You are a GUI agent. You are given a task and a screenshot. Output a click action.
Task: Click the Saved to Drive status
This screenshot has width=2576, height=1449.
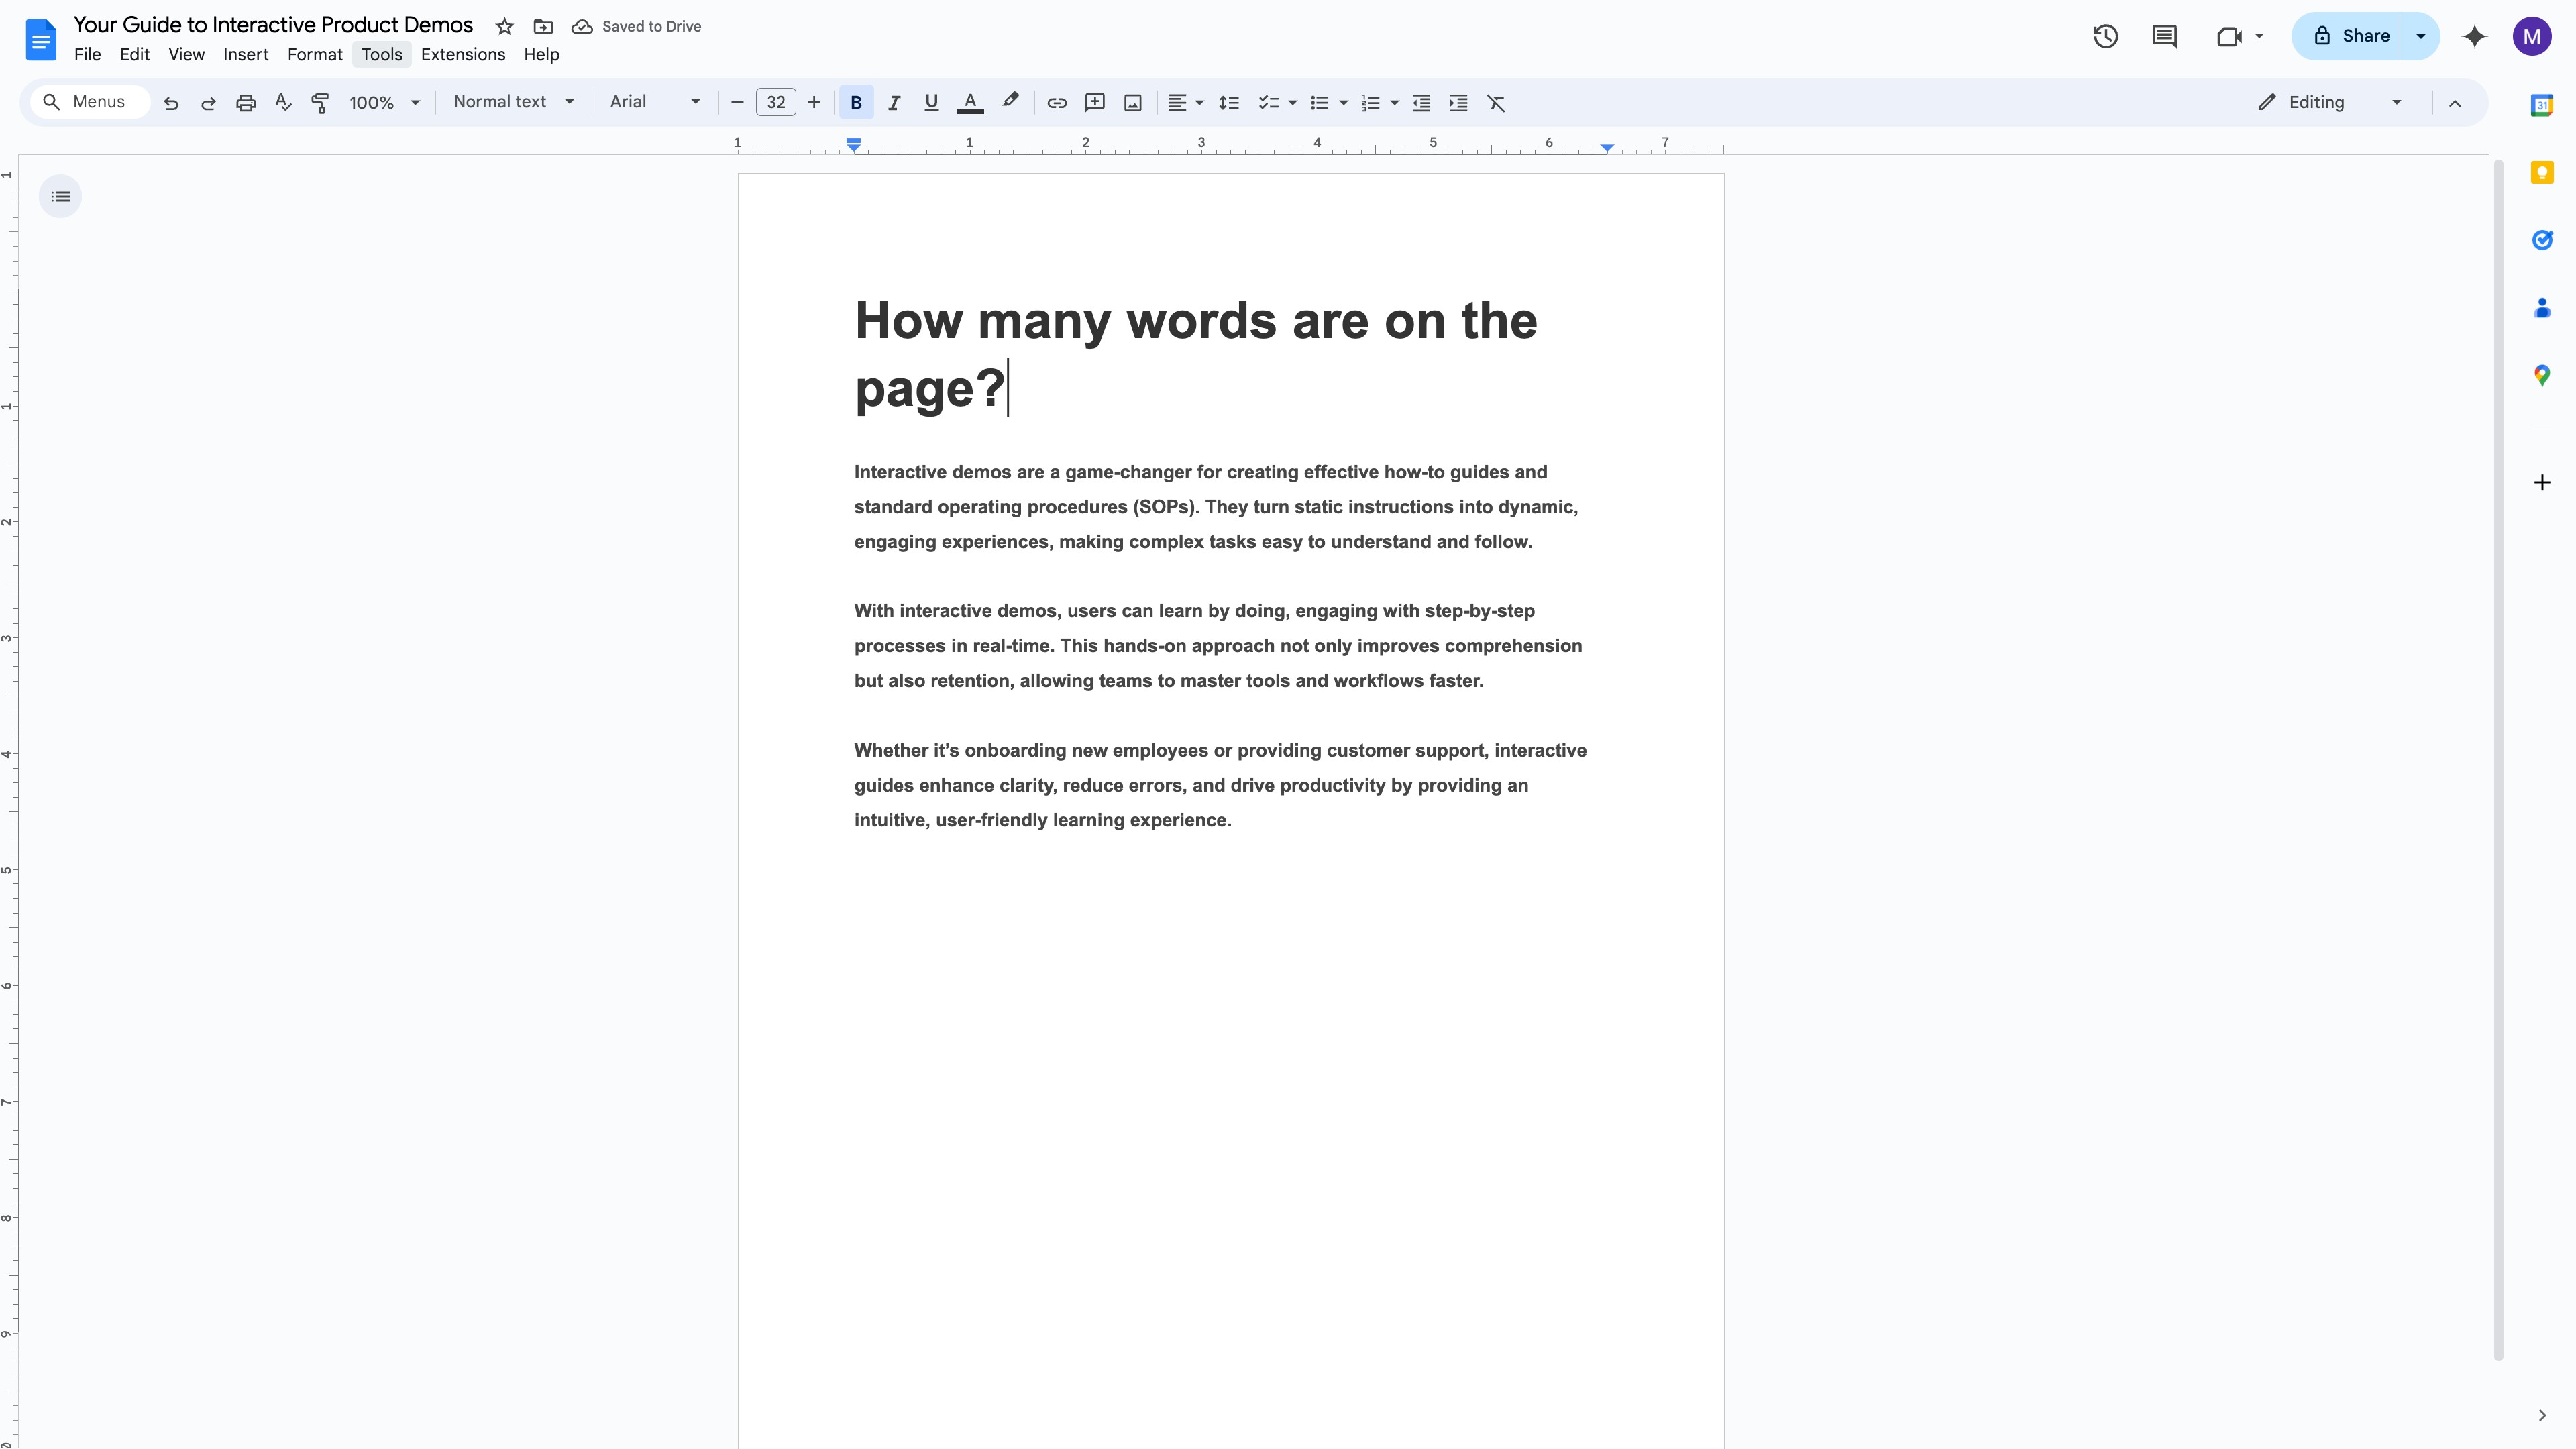tap(637, 27)
